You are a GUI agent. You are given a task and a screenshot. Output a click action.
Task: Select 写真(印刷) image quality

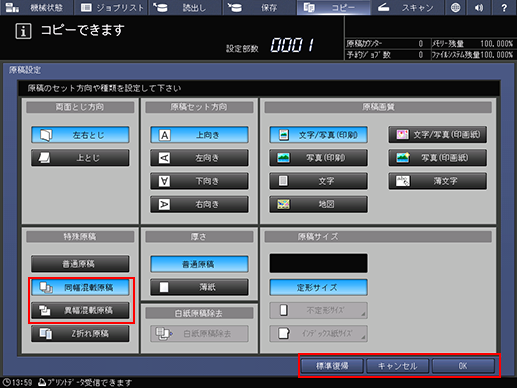[319, 158]
